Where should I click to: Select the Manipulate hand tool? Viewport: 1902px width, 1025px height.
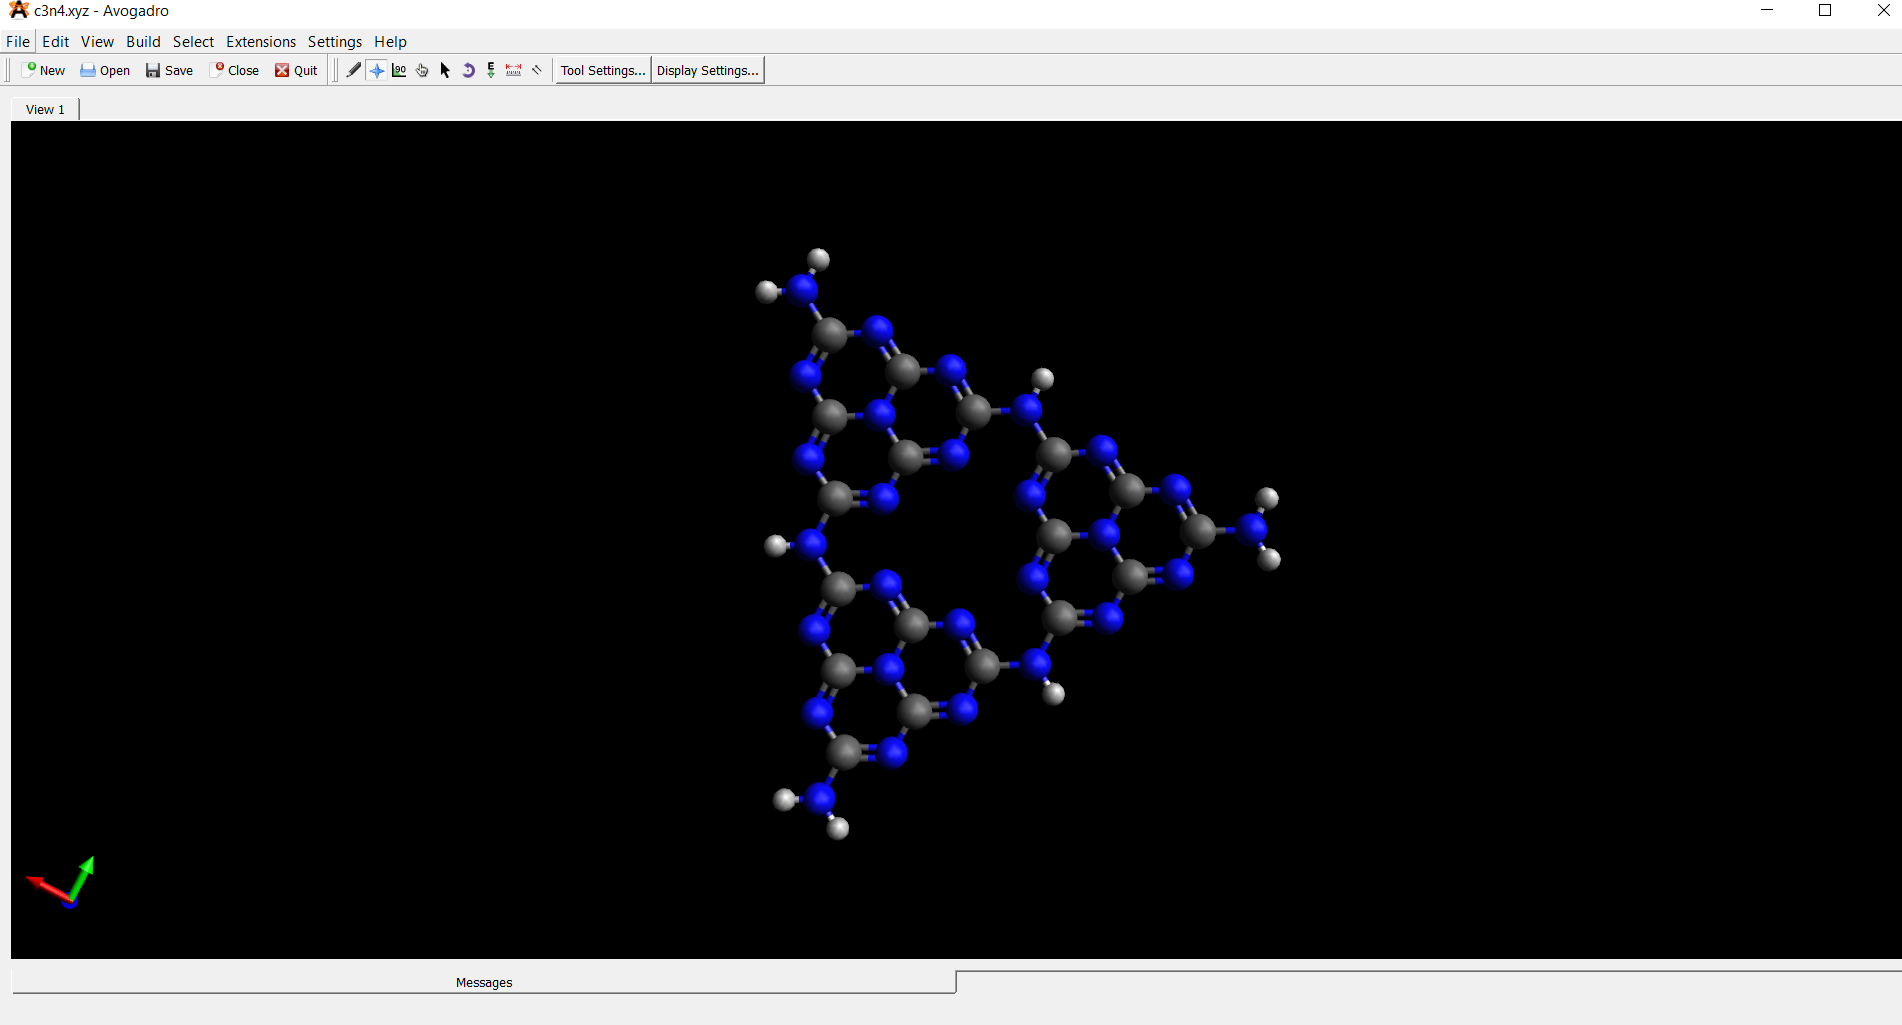click(422, 70)
